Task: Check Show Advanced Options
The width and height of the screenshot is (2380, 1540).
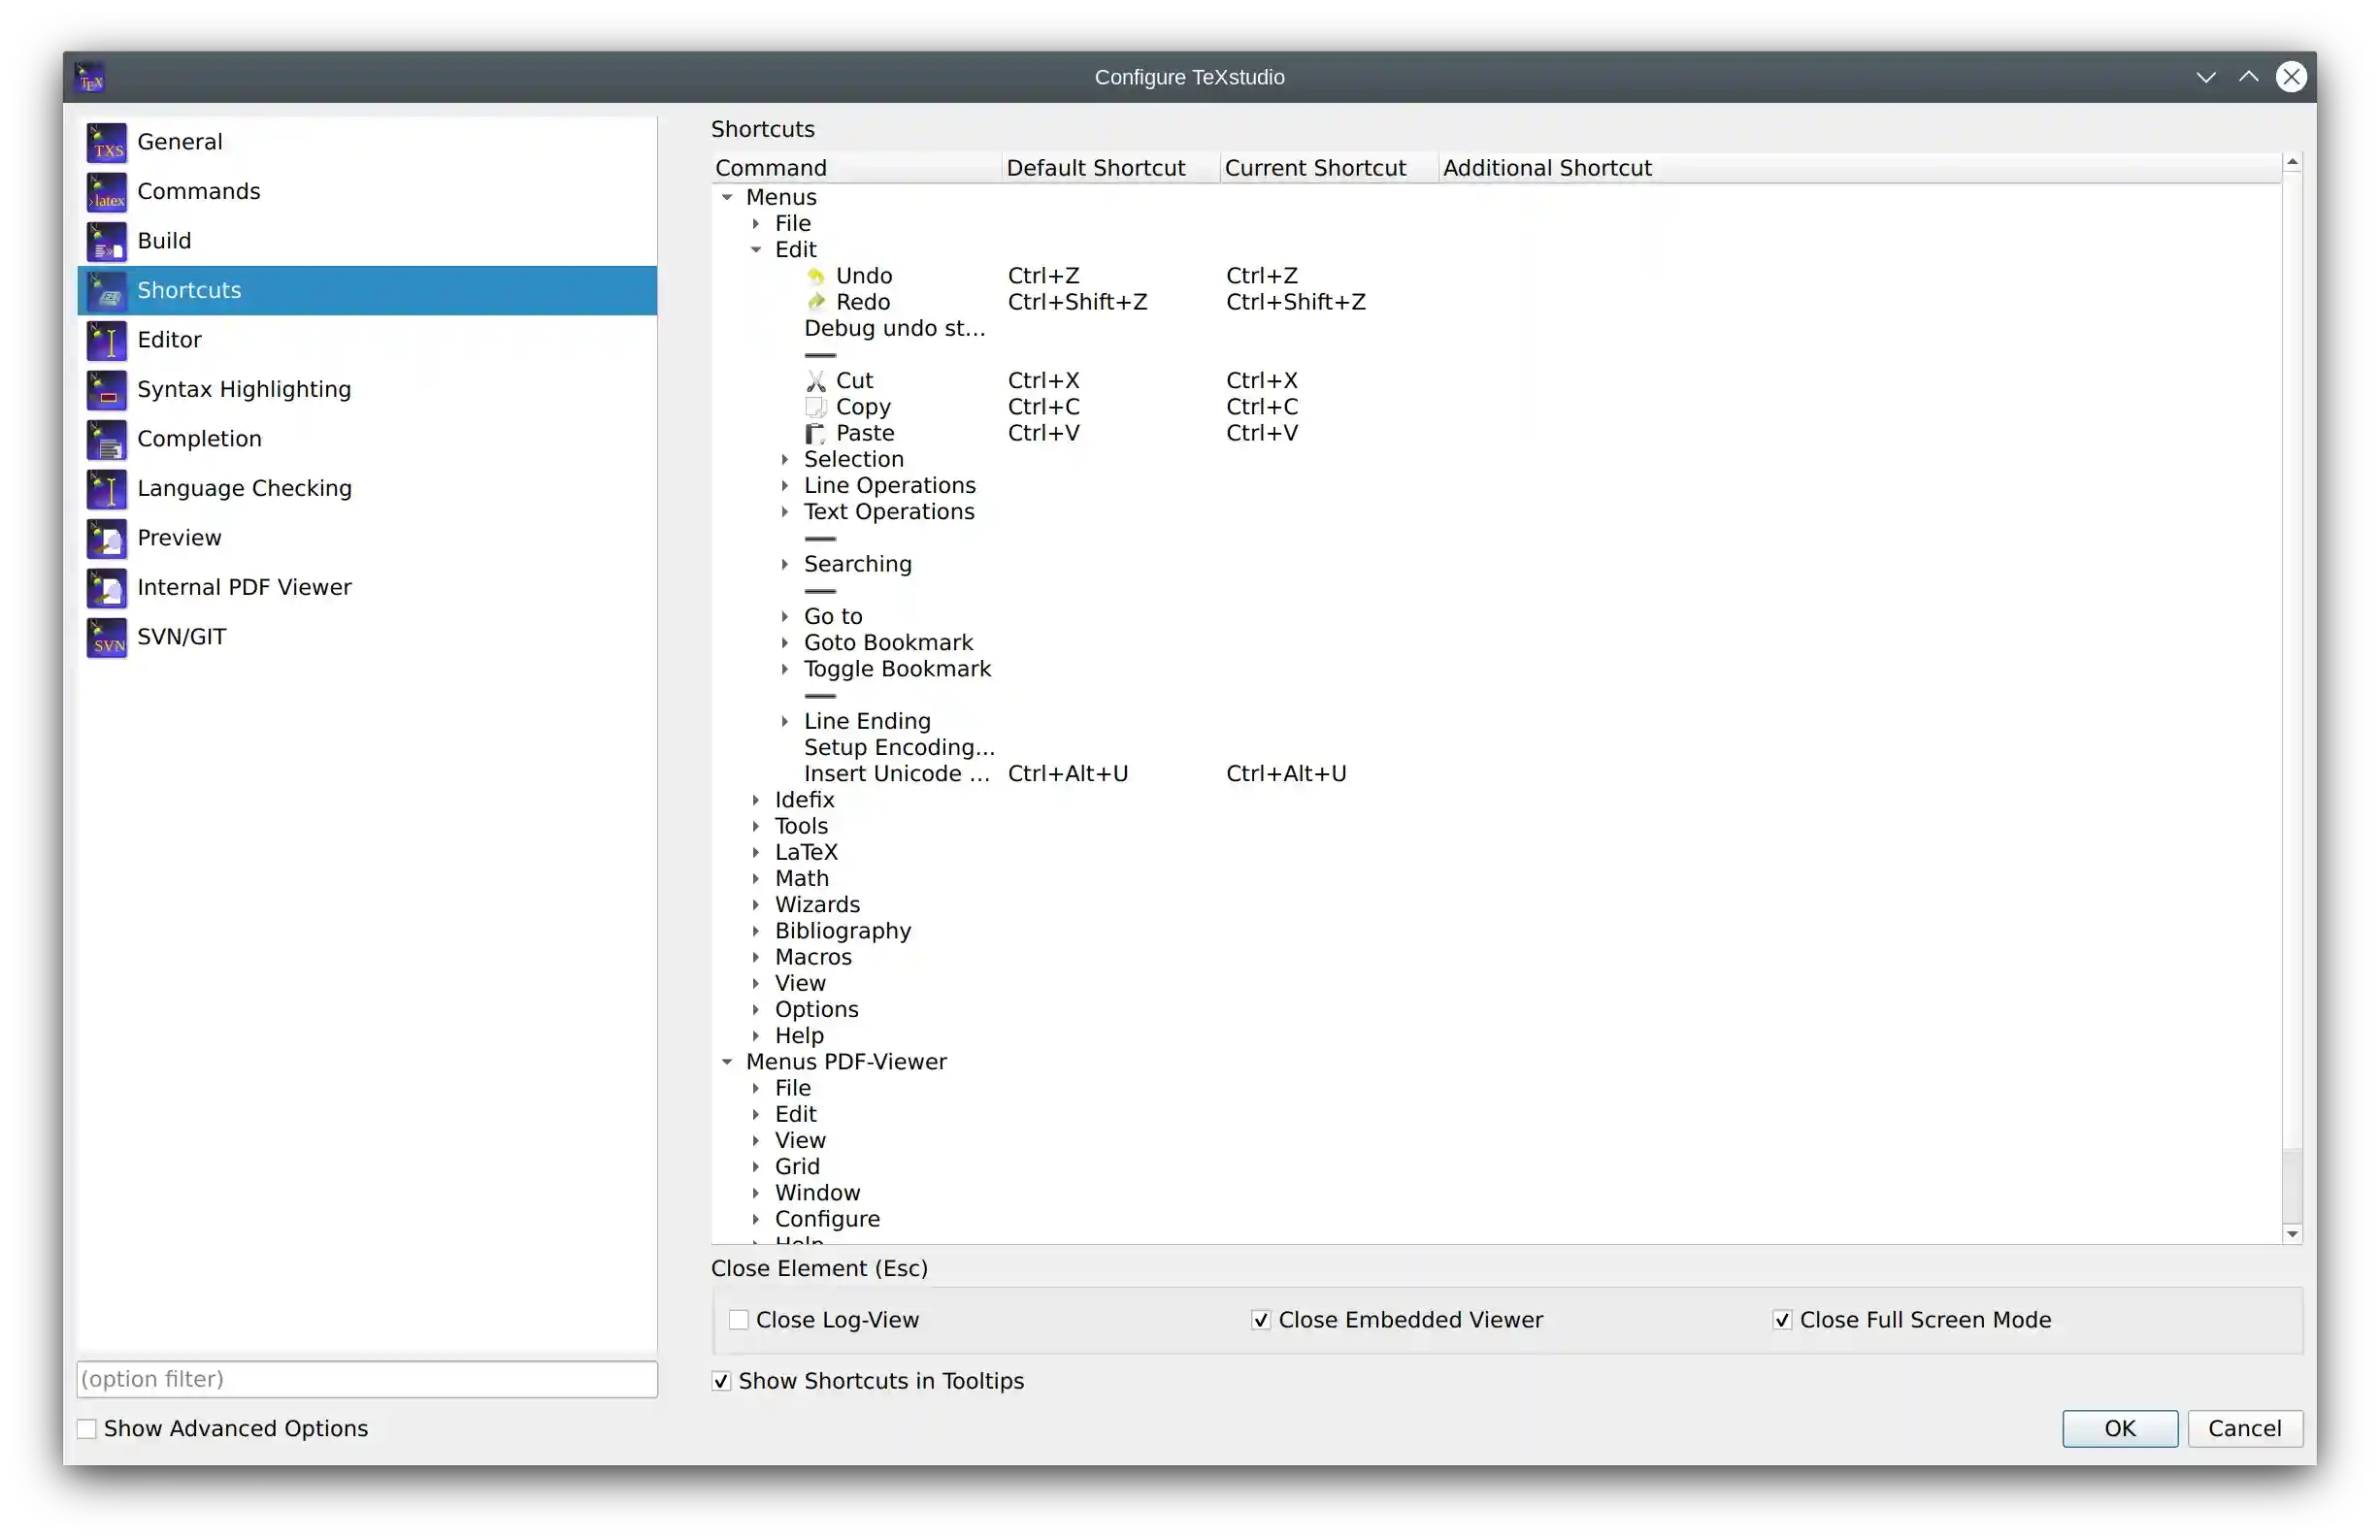Action: [x=87, y=1428]
